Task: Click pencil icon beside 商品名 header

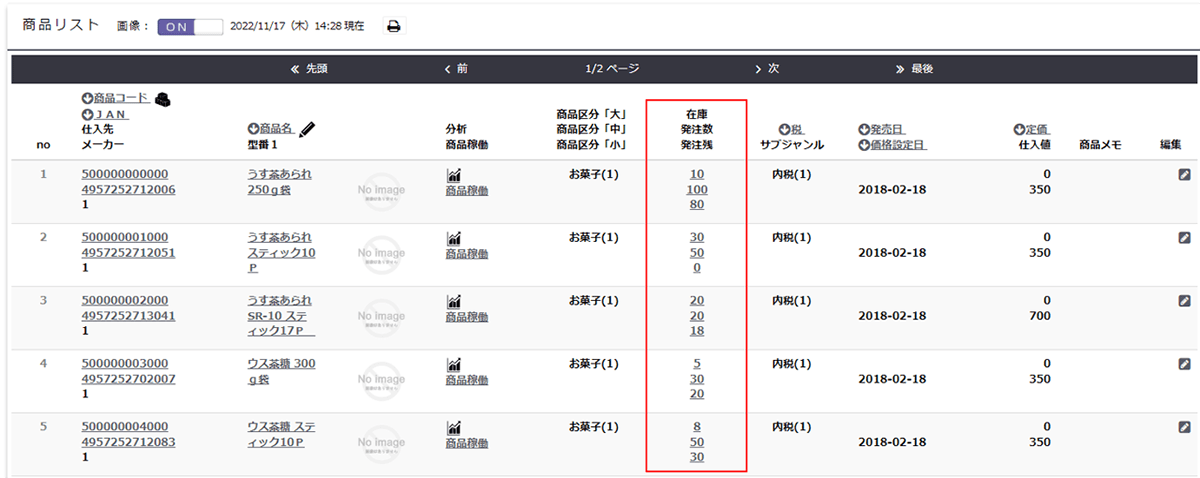Action: pyautogui.click(x=307, y=129)
